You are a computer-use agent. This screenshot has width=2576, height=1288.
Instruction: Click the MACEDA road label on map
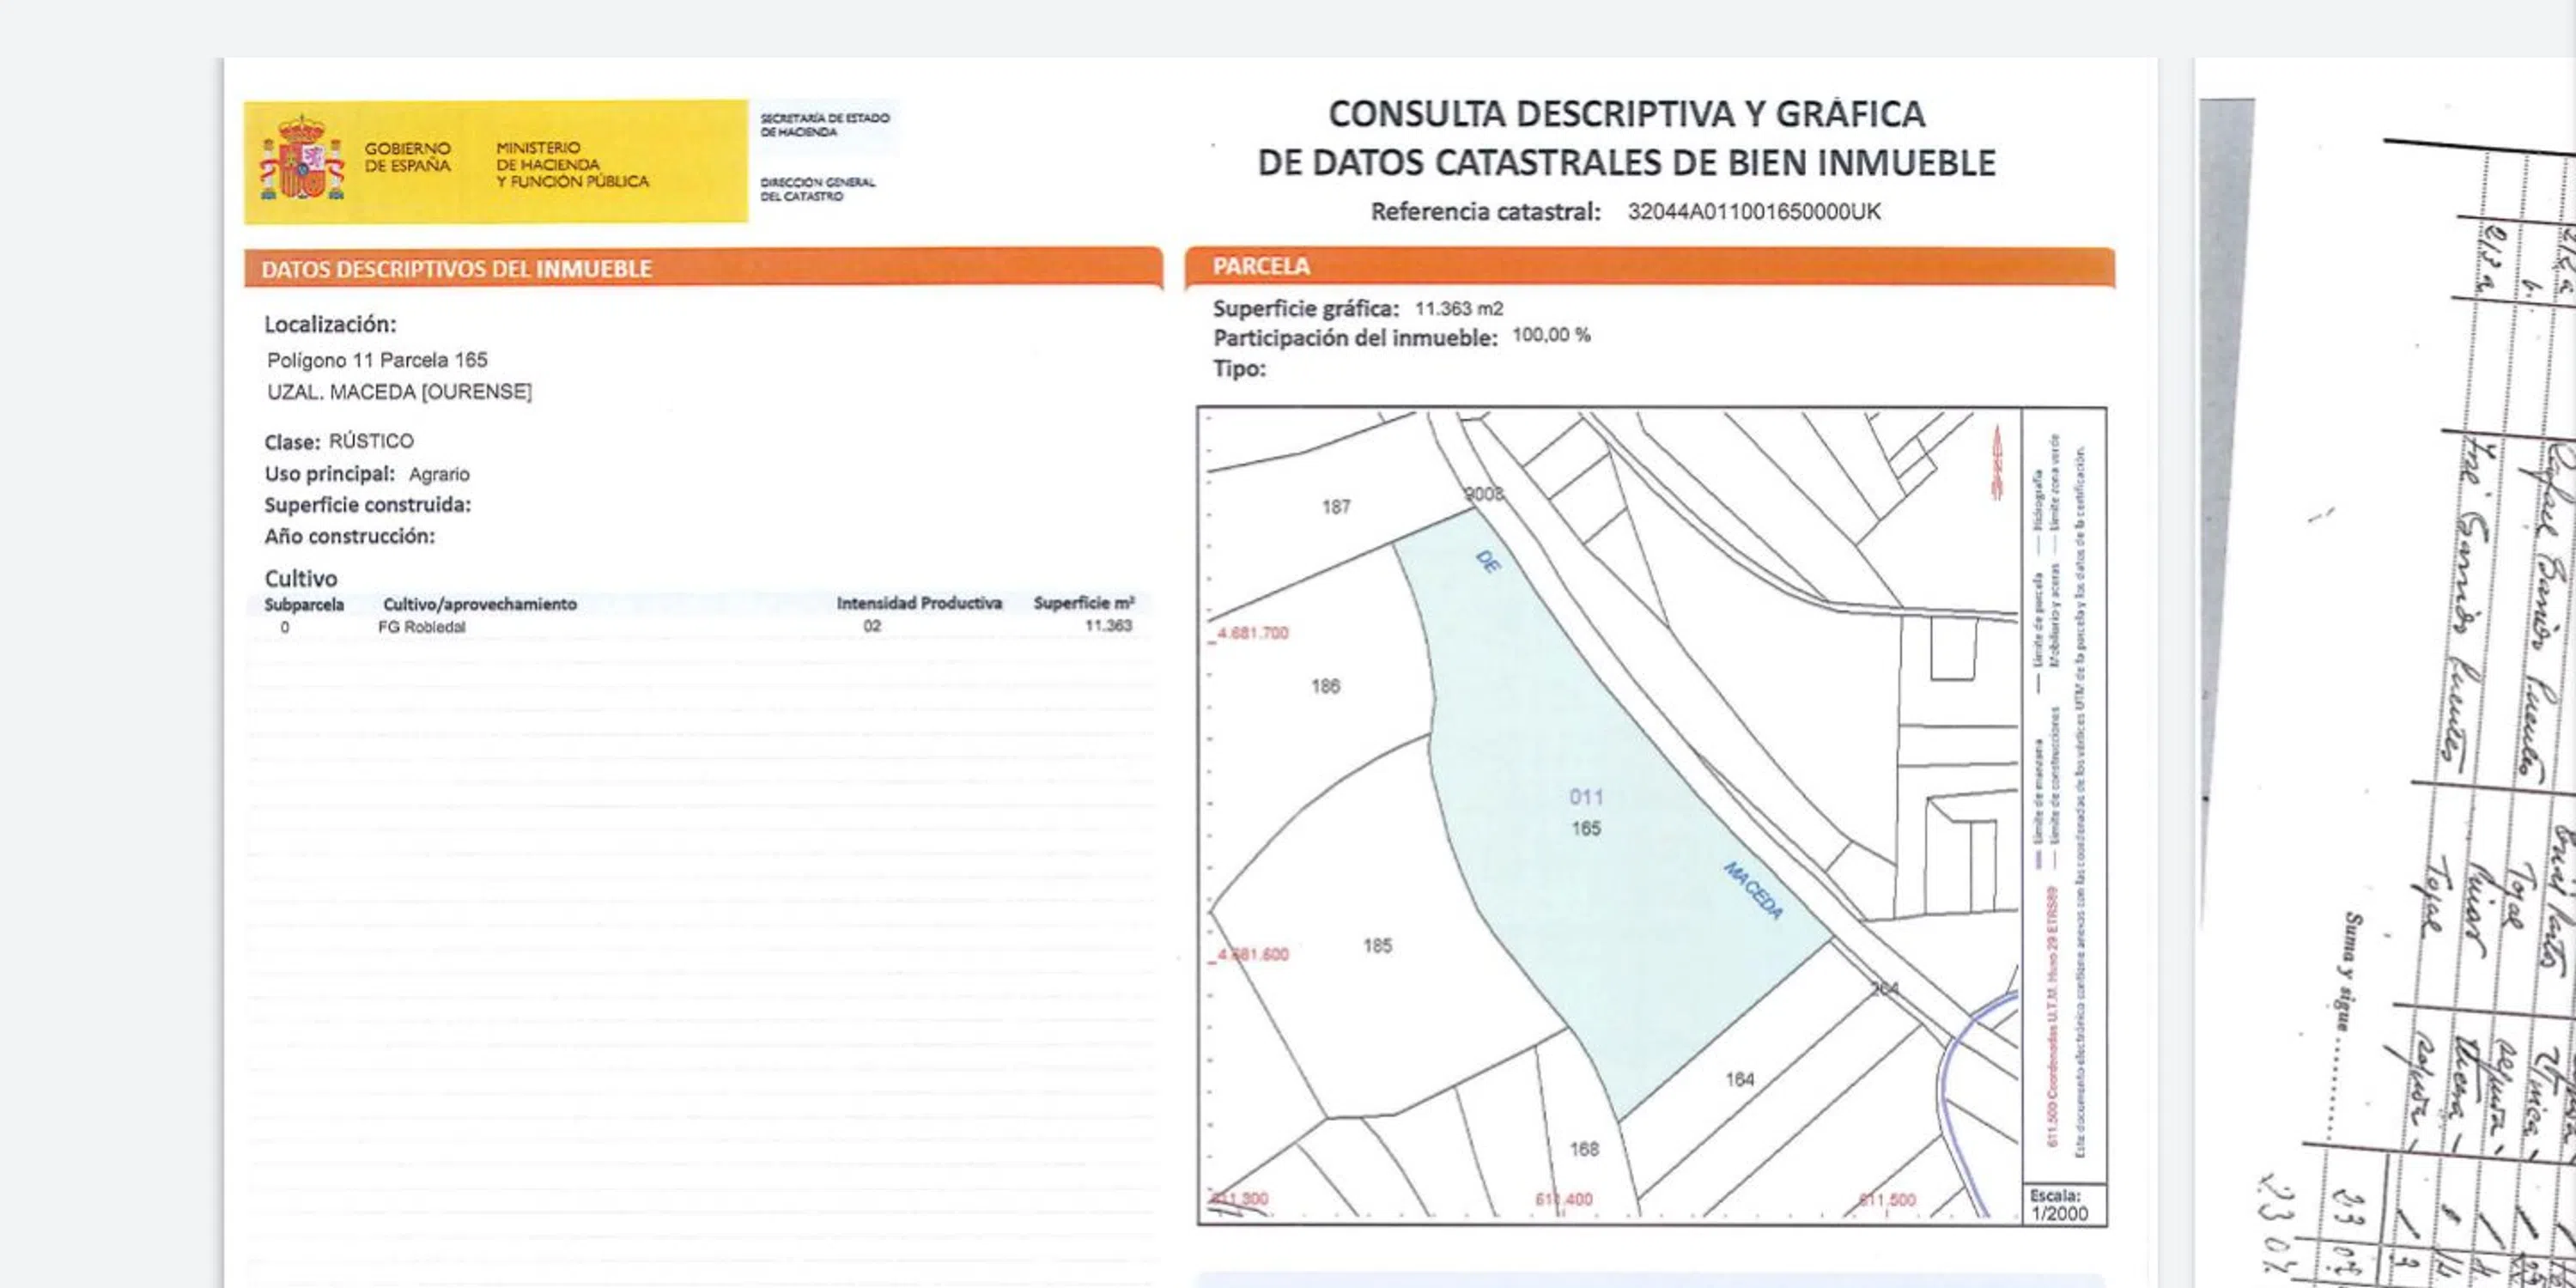pos(1753,890)
